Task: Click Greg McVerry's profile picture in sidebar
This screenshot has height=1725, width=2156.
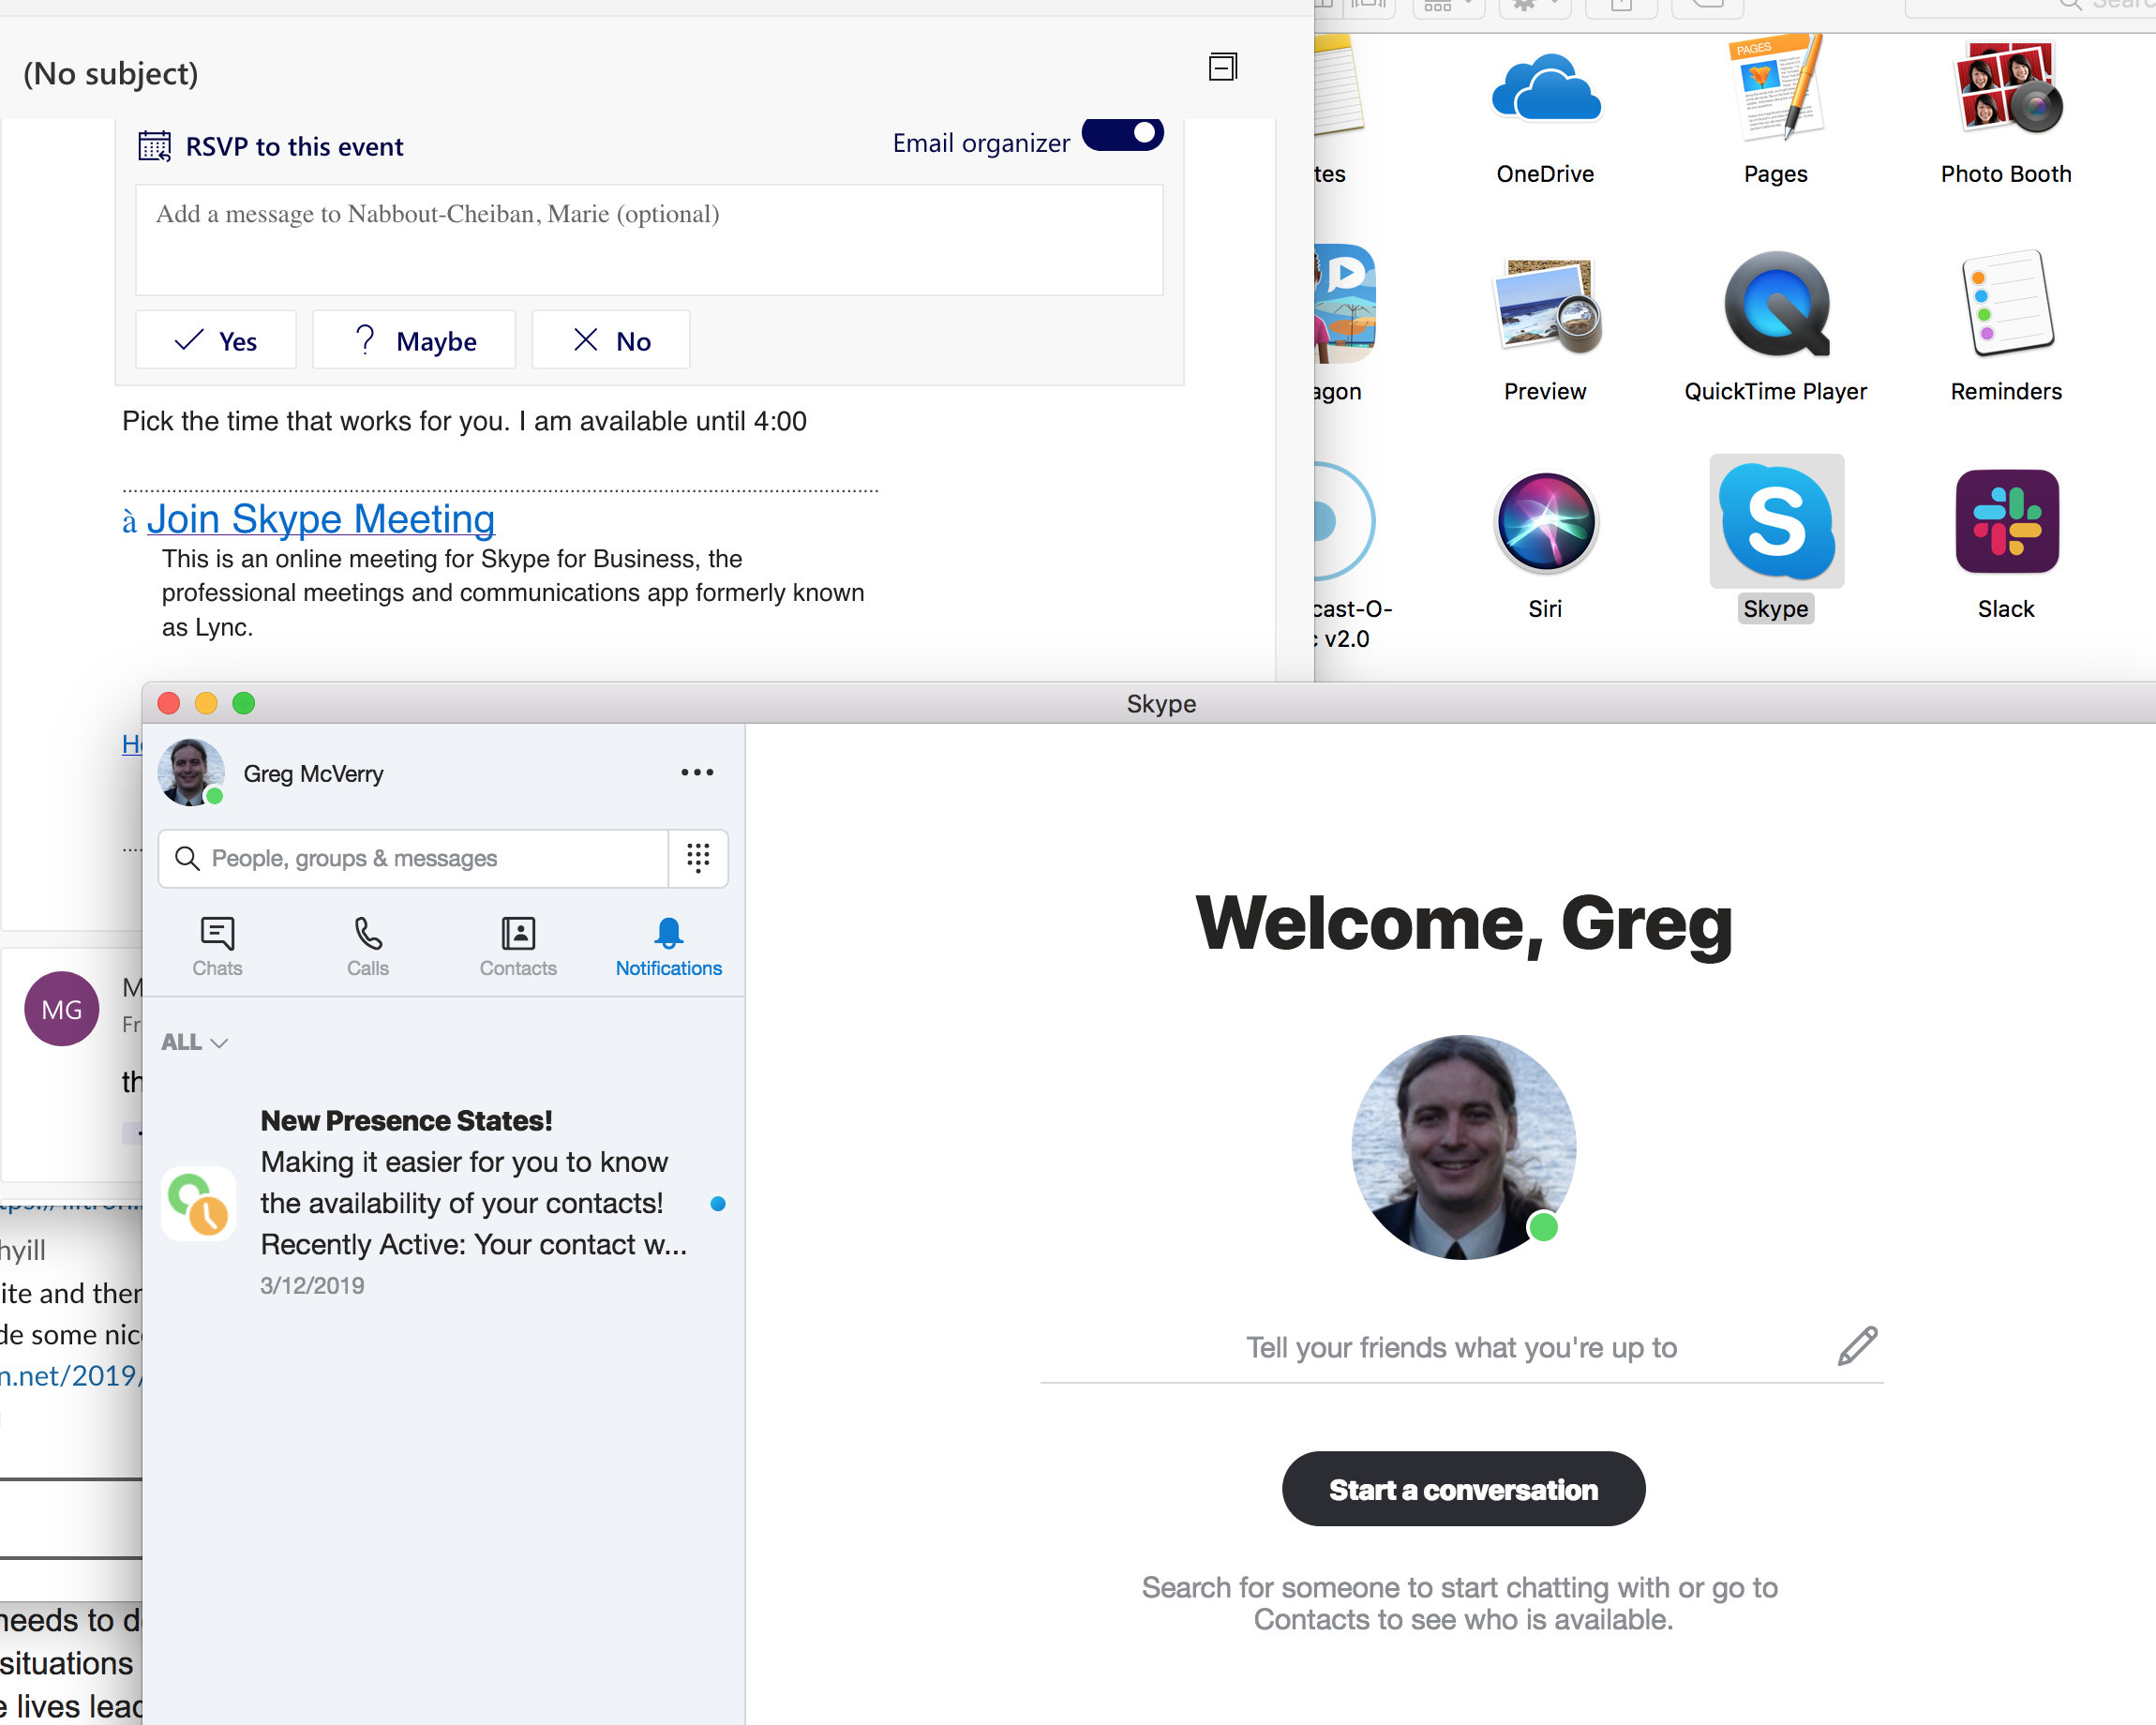Action: coord(191,772)
